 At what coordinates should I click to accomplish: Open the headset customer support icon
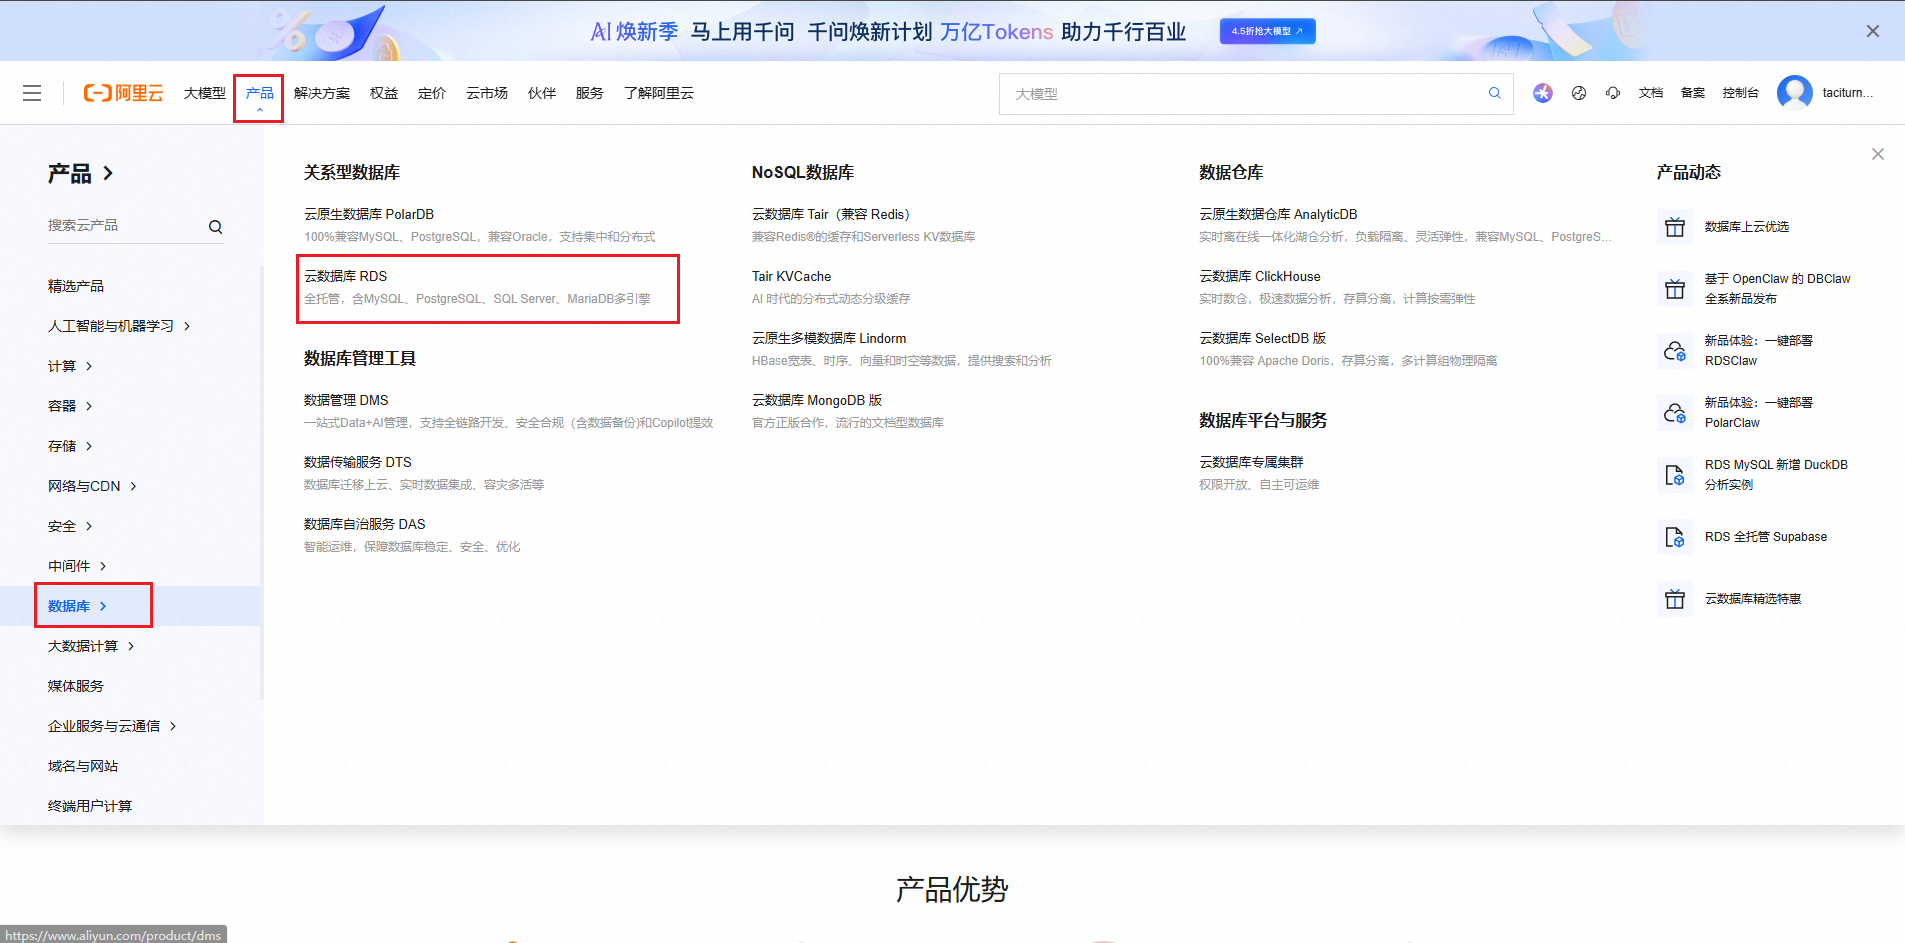click(1613, 93)
